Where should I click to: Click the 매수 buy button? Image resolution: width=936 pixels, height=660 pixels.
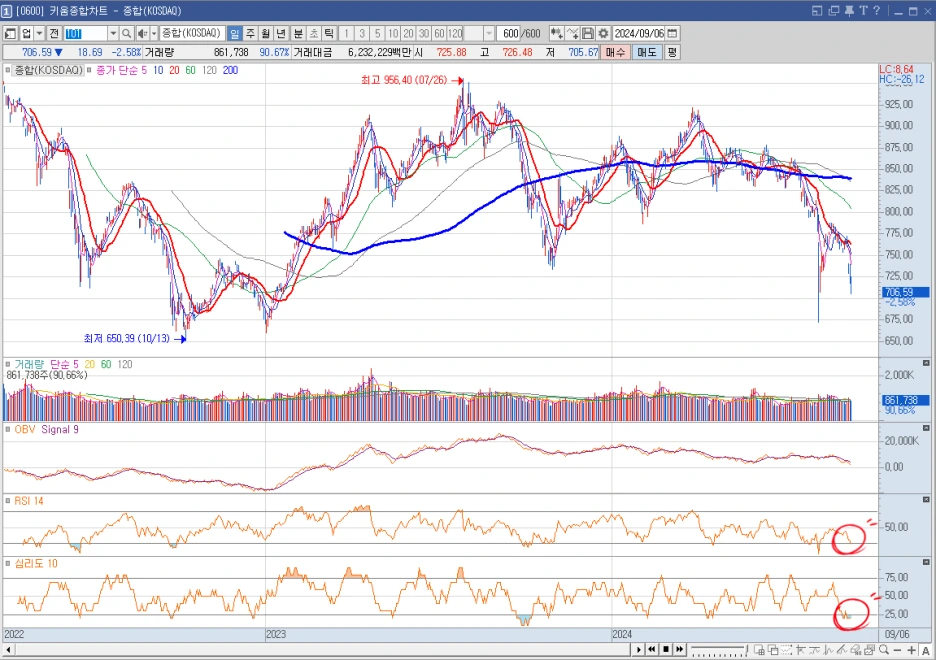pyautogui.click(x=615, y=53)
